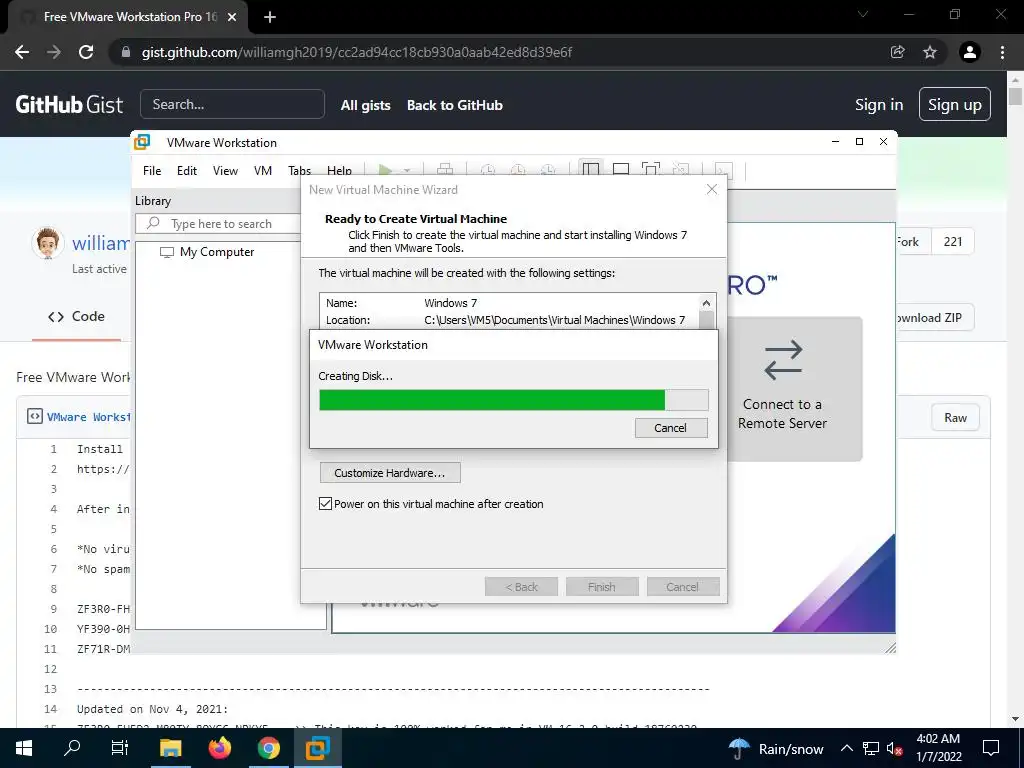This screenshot has height=768, width=1024.
Task: Switch to the gist Code tab
Action: click(x=76, y=316)
